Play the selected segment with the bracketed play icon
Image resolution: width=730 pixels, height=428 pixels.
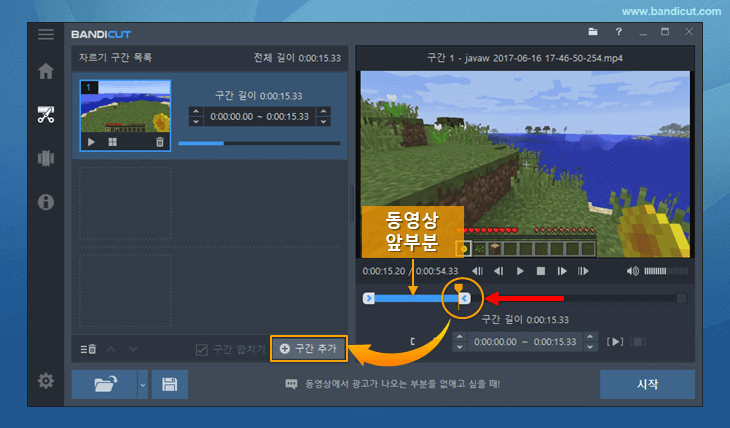coord(615,342)
